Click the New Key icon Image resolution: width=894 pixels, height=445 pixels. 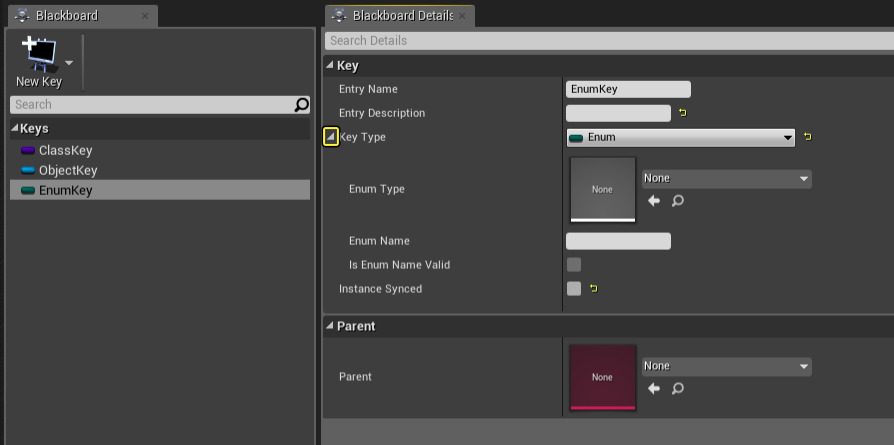point(37,56)
